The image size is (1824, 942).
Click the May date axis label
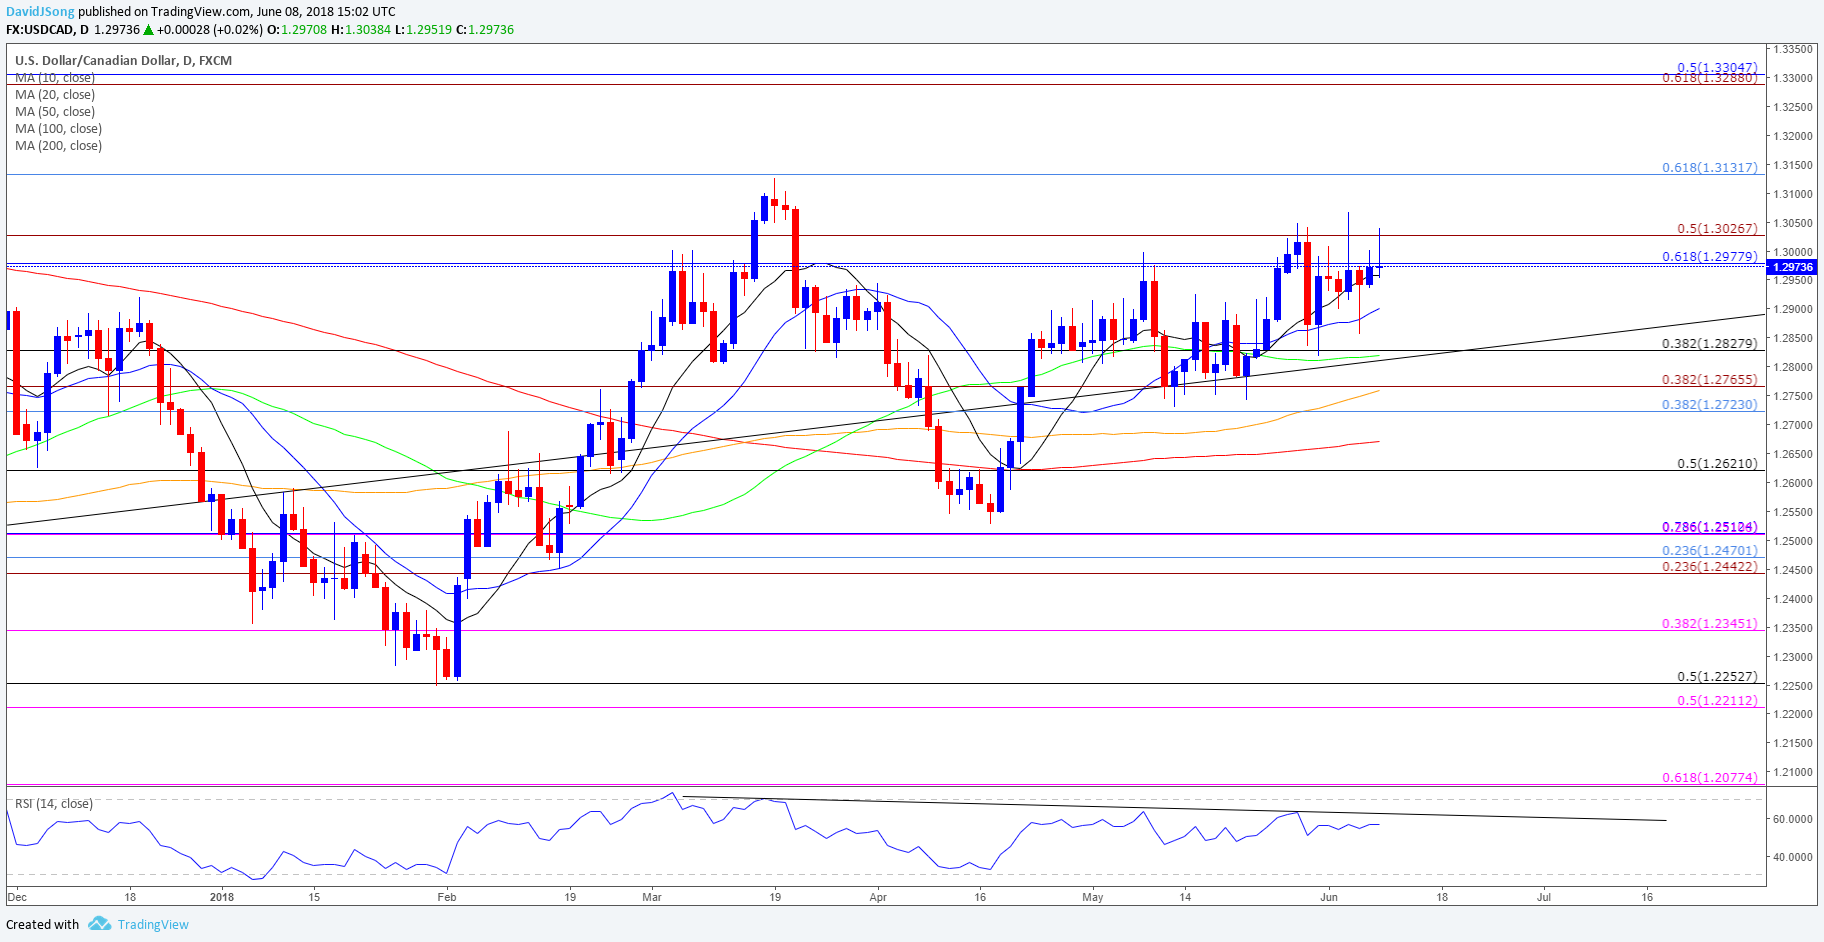click(1093, 897)
